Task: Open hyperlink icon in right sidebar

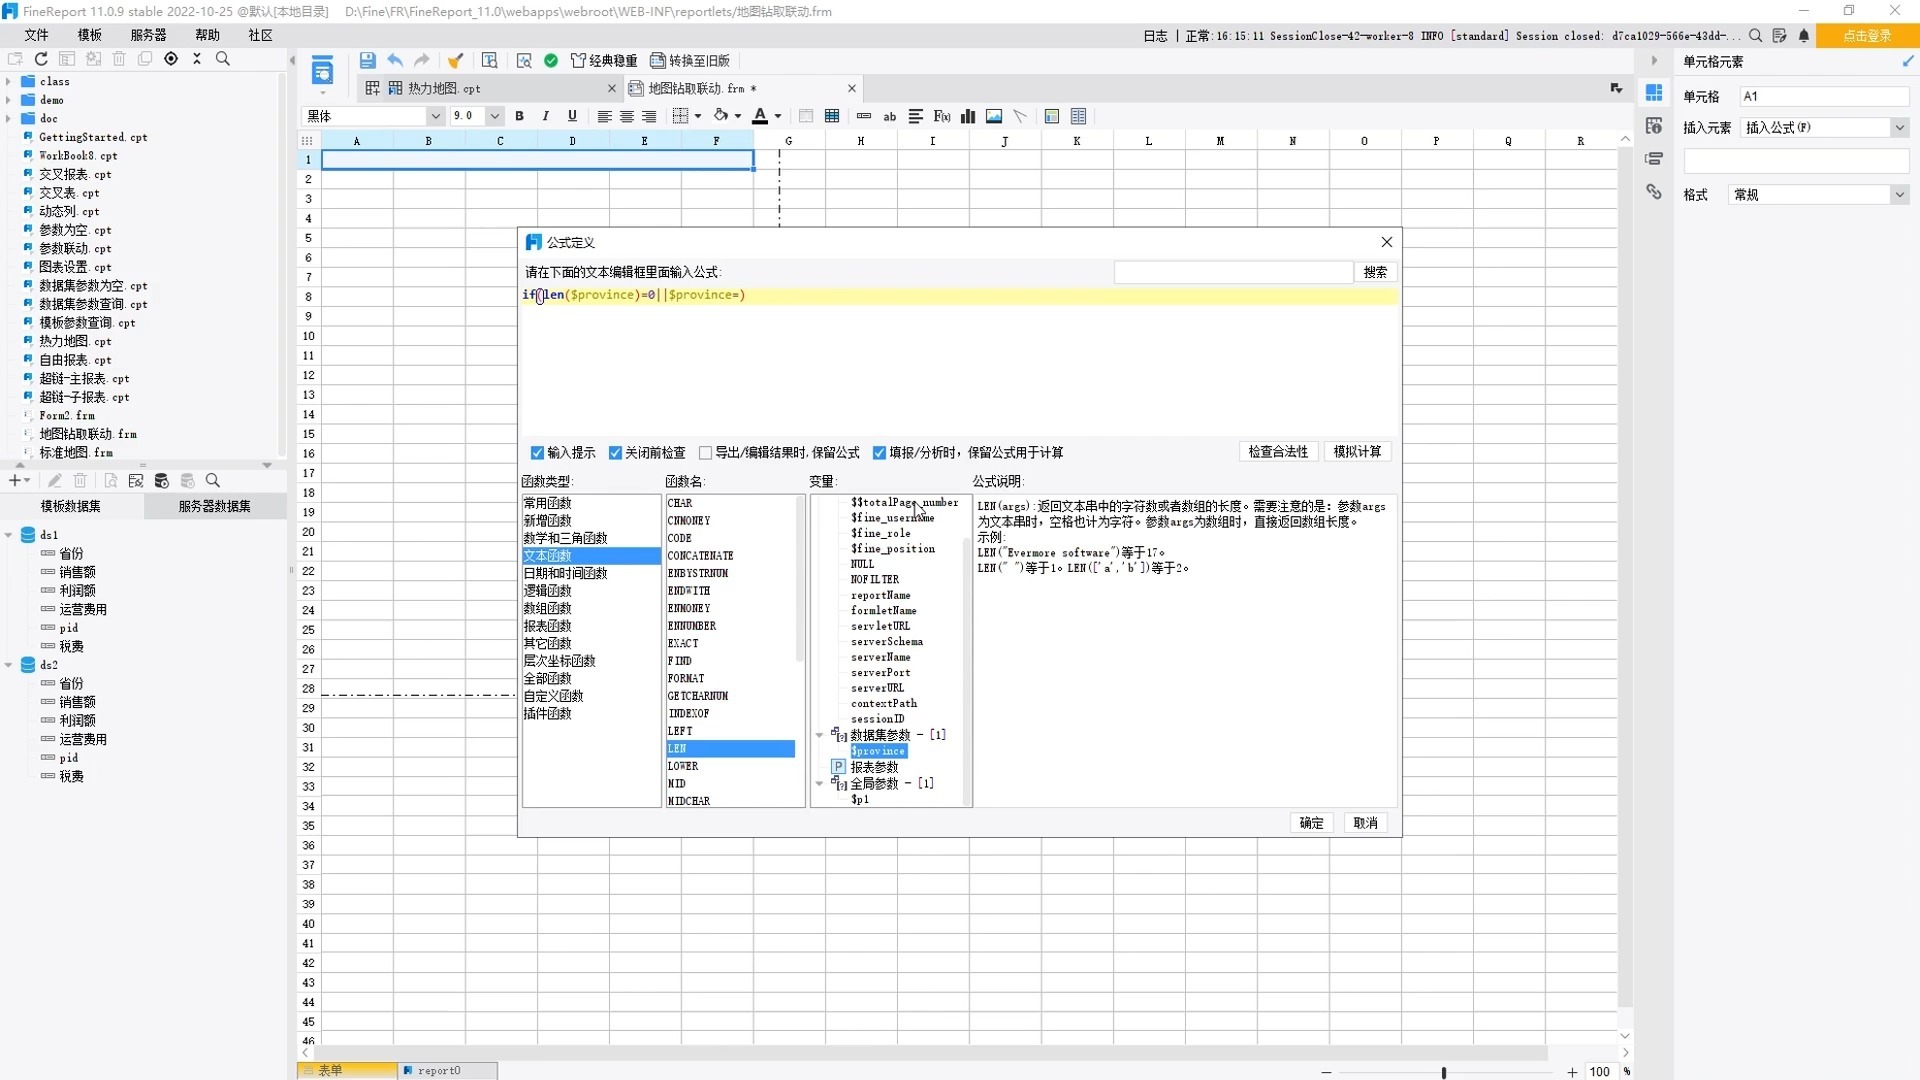Action: pyautogui.click(x=1654, y=191)
